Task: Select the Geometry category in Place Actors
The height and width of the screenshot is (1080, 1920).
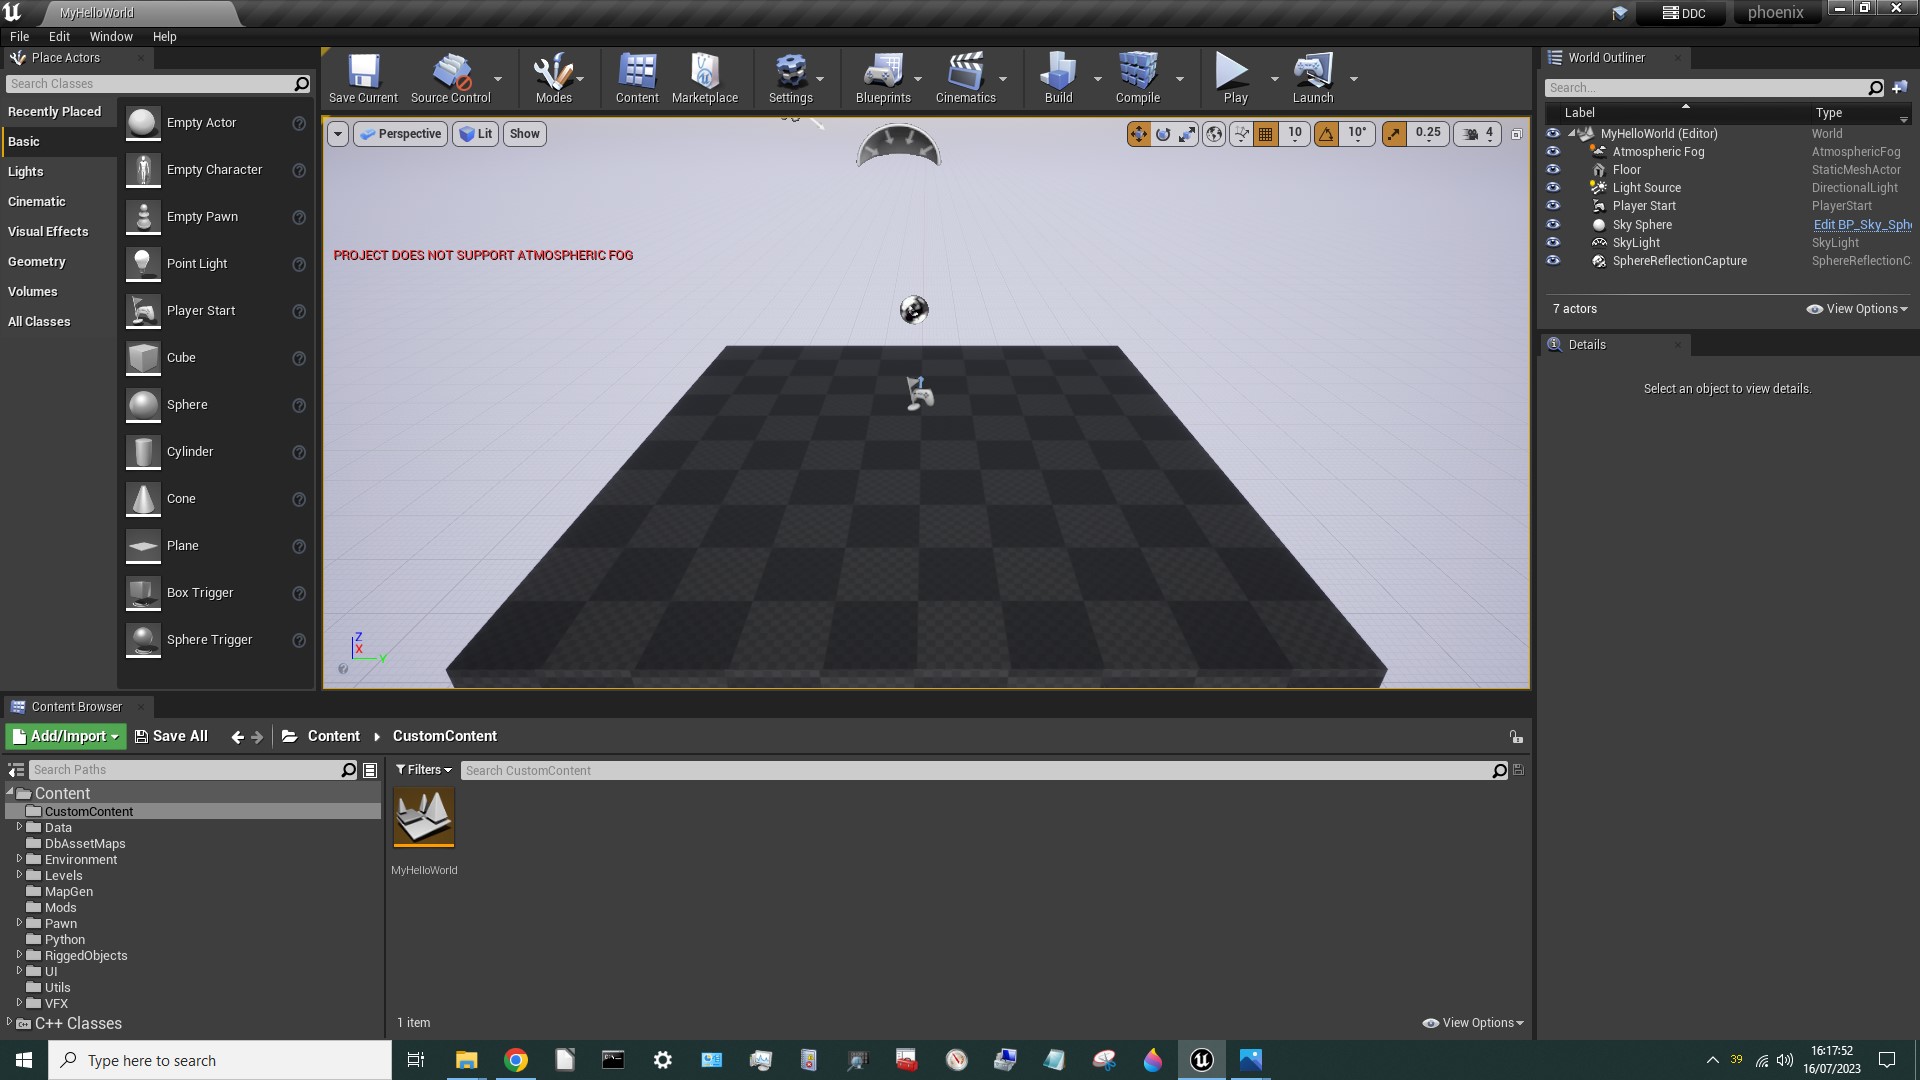Action: (59, 262)
